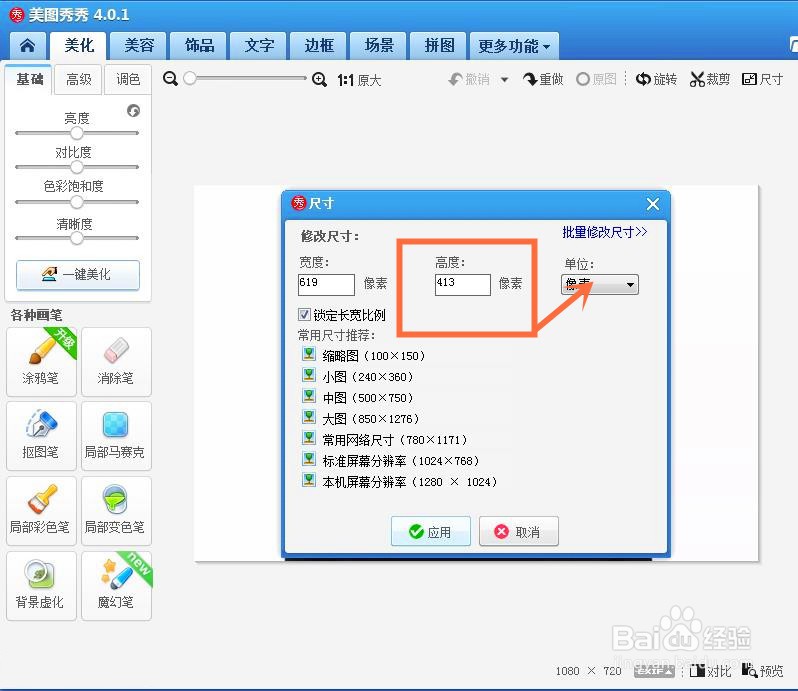The width and height of the screenshot is (798, 691).
Task: Click the 预览 preview button
Action: (762, 671)
